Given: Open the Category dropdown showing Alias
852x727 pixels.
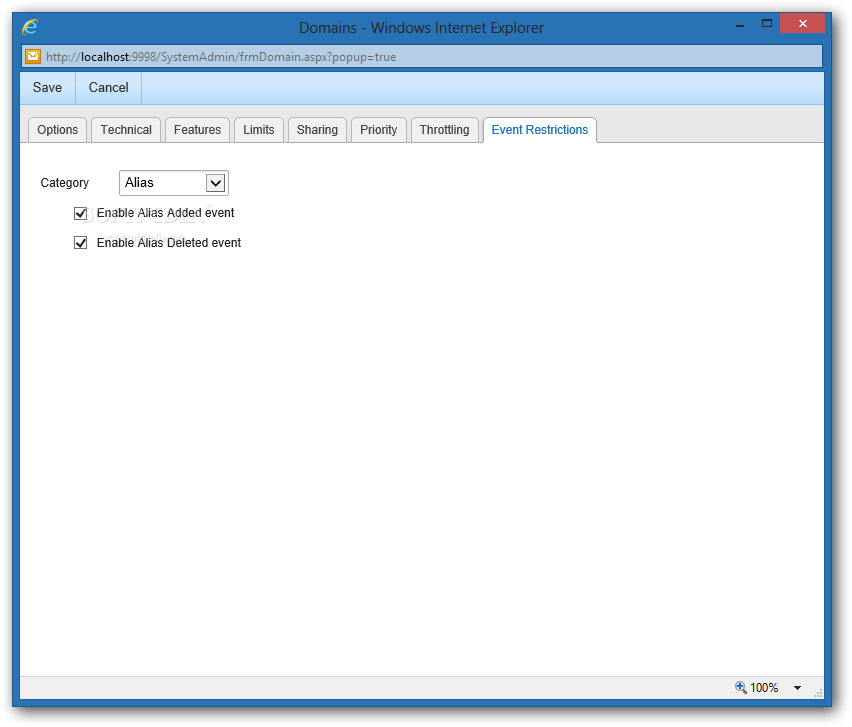Looking at the screenshot, I should coord(174,183).
